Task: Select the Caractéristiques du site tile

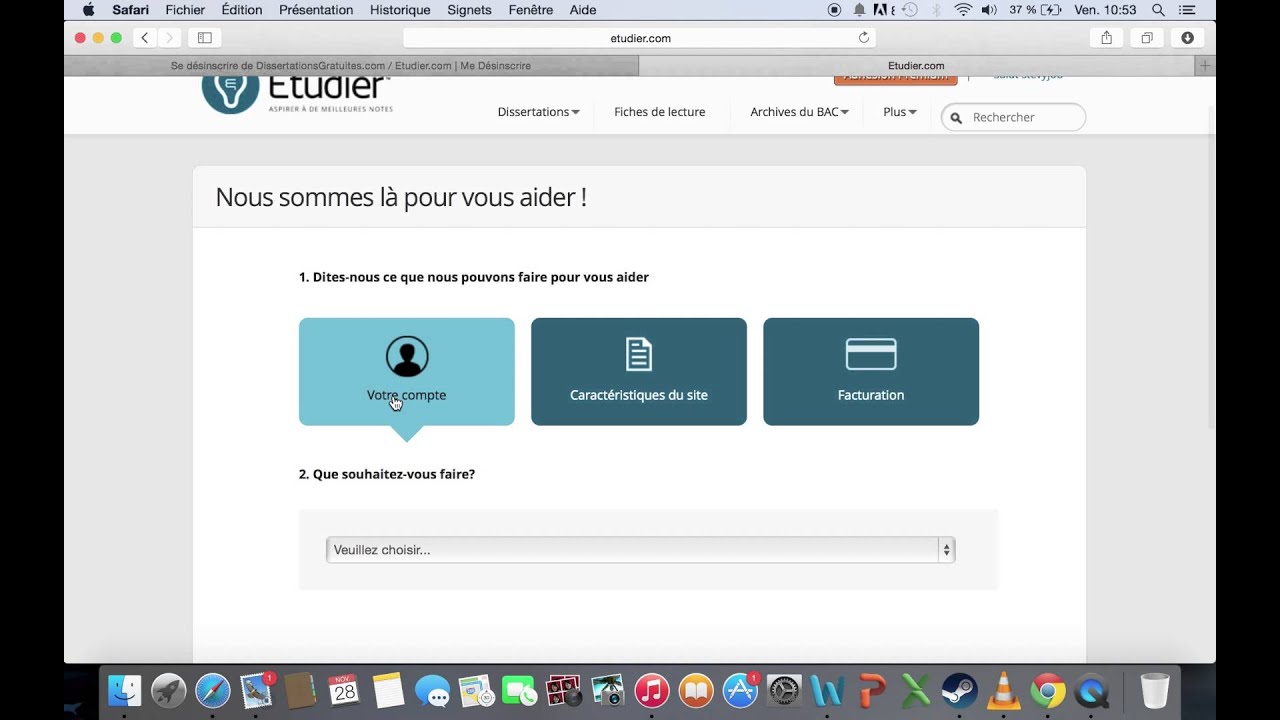Action: 639,372
